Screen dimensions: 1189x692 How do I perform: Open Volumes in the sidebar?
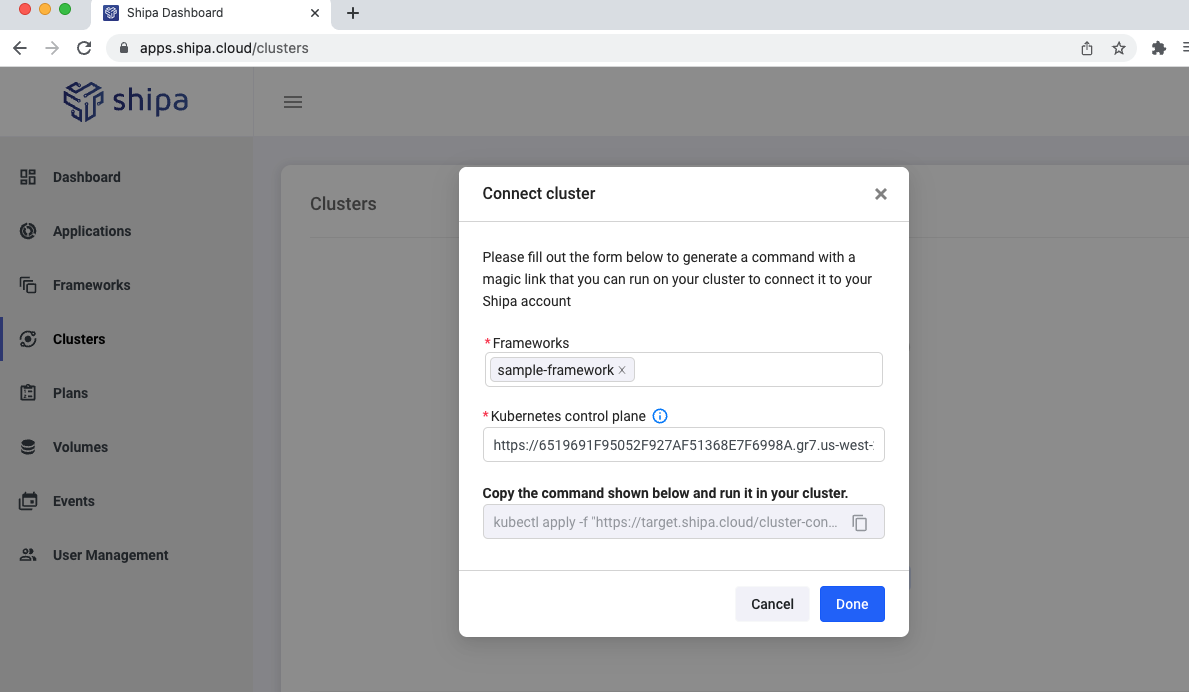click(80, 447)
